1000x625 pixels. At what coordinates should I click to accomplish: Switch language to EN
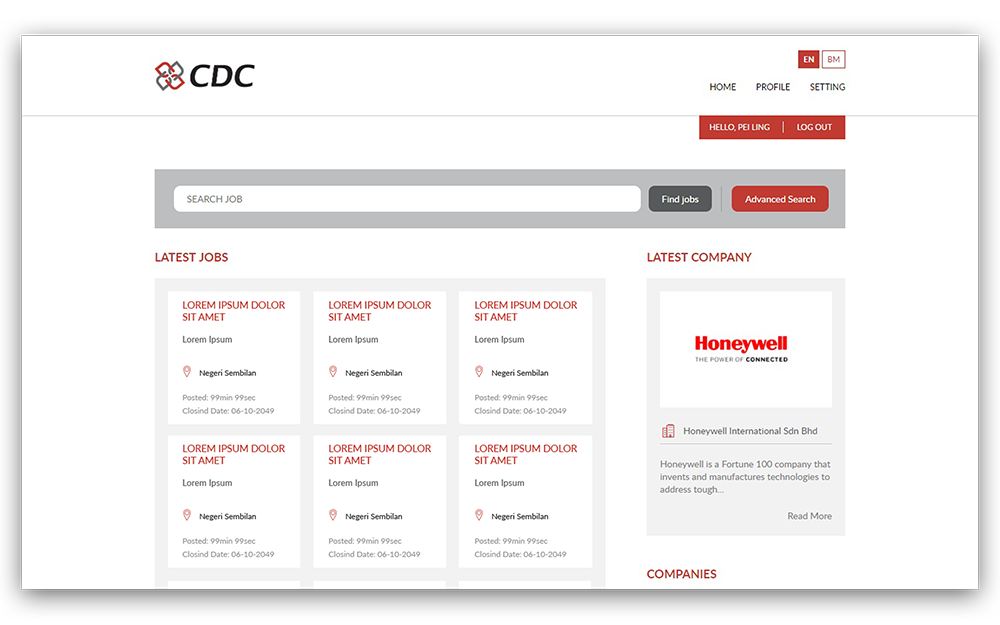809,60
